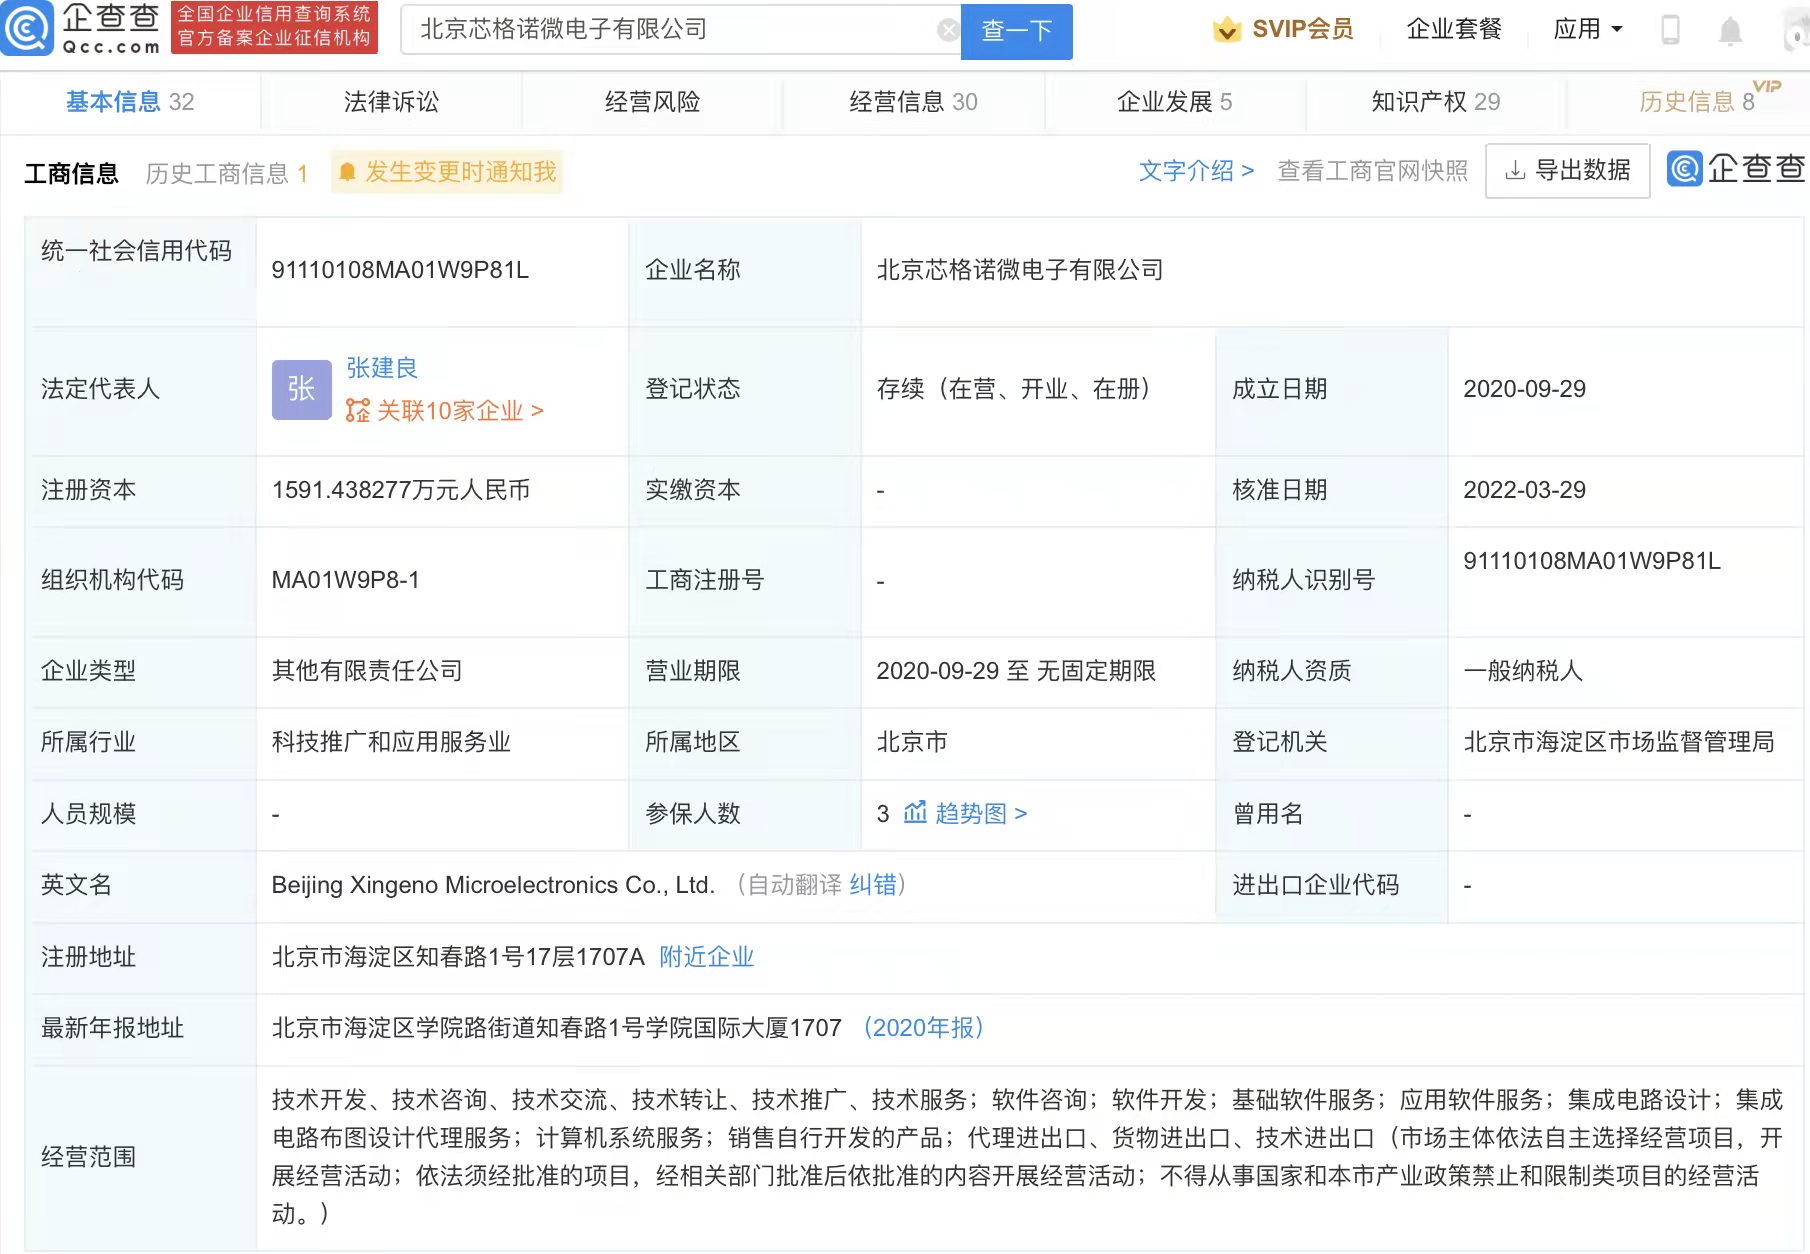Select business term 2020-09-29 至 无固定期限
Viewport: 1810px width, 1254px height.
1016,670
